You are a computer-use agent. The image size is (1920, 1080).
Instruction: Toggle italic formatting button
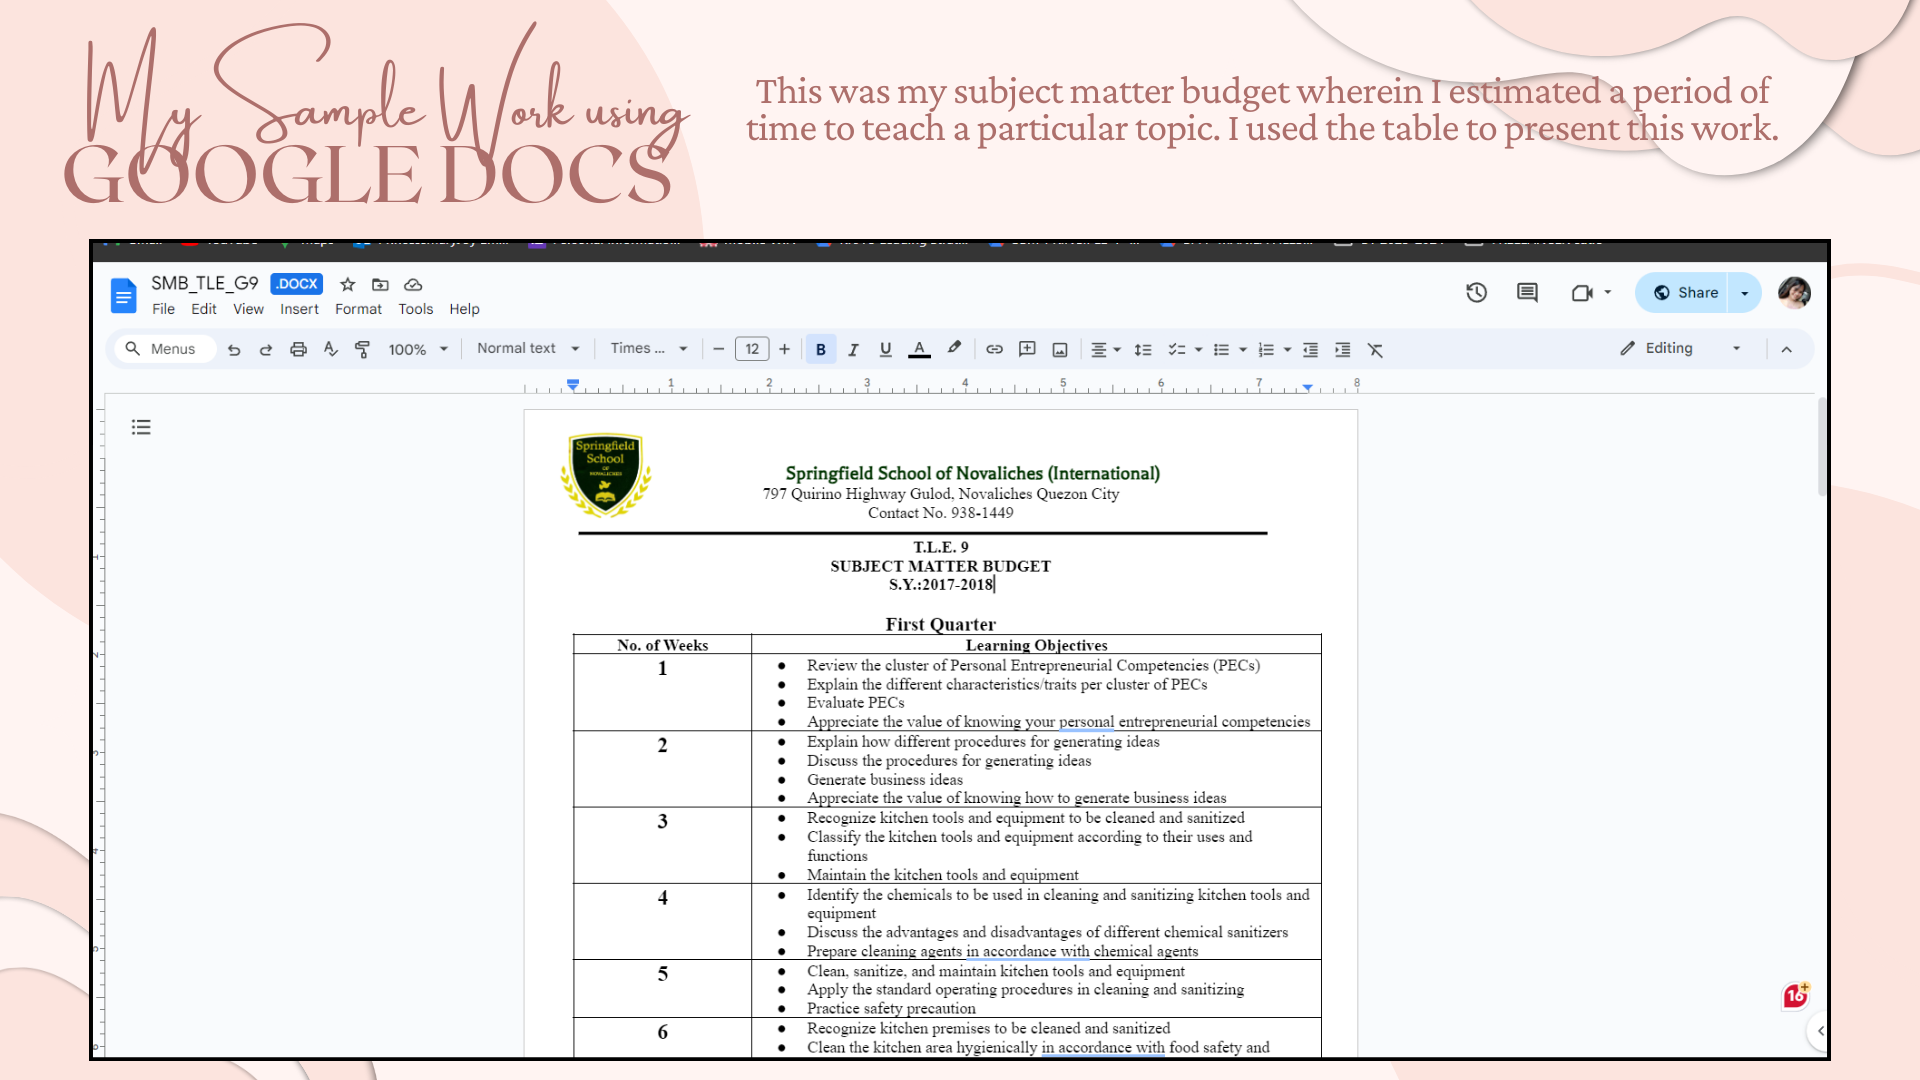pyautogui.click(x=853, y=349)
